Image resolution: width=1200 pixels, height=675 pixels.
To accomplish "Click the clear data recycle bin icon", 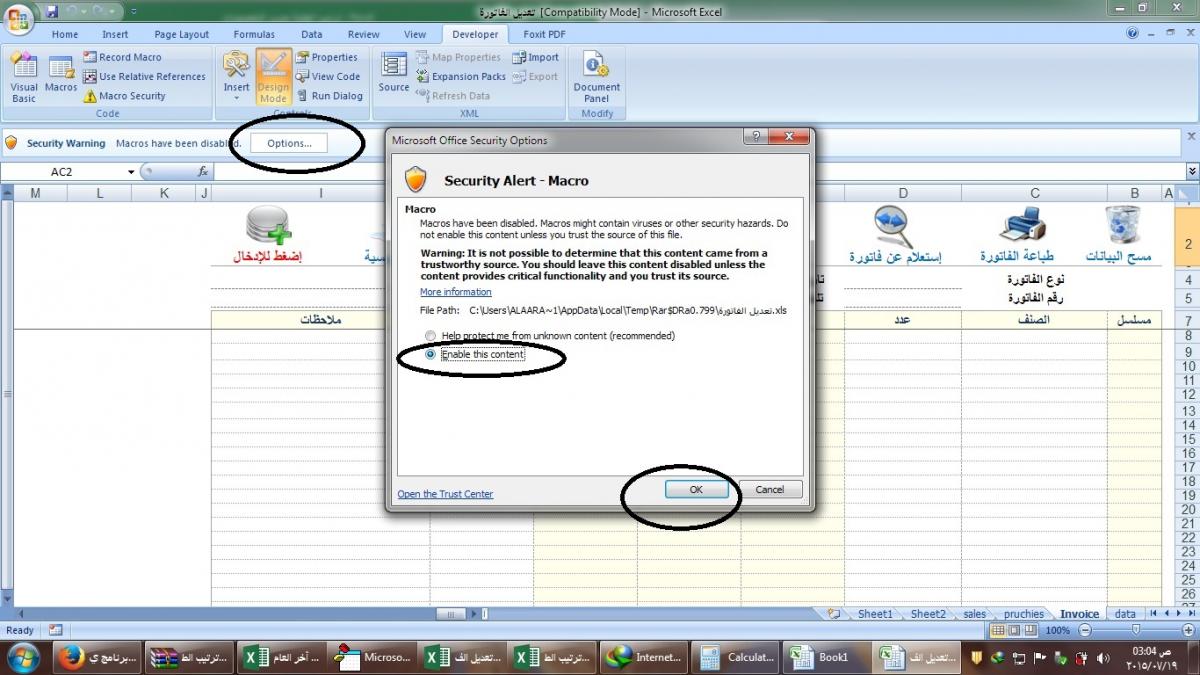I will (x=1123, y=226).
